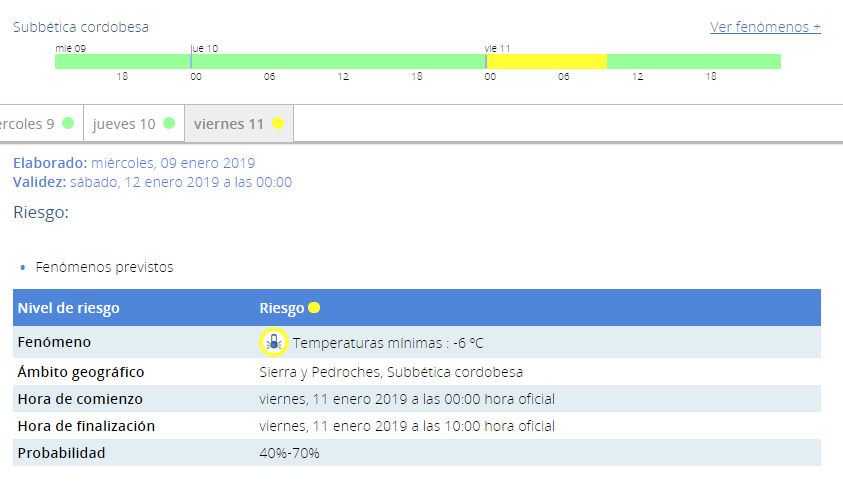Click the Nivel de riesgo header cell

click(68, 308)
